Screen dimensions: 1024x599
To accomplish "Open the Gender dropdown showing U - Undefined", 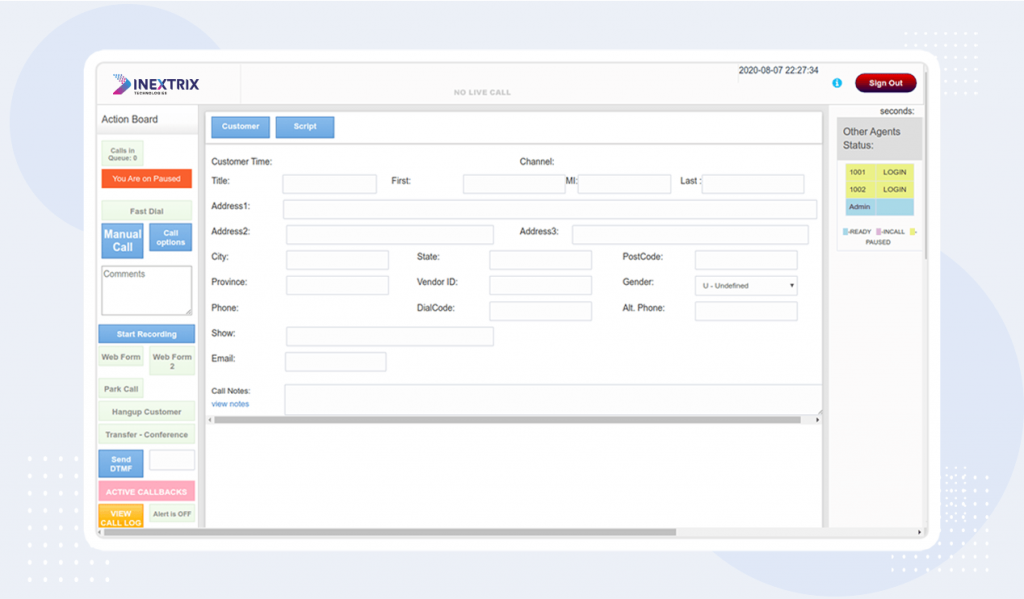I will pos(745,285).
